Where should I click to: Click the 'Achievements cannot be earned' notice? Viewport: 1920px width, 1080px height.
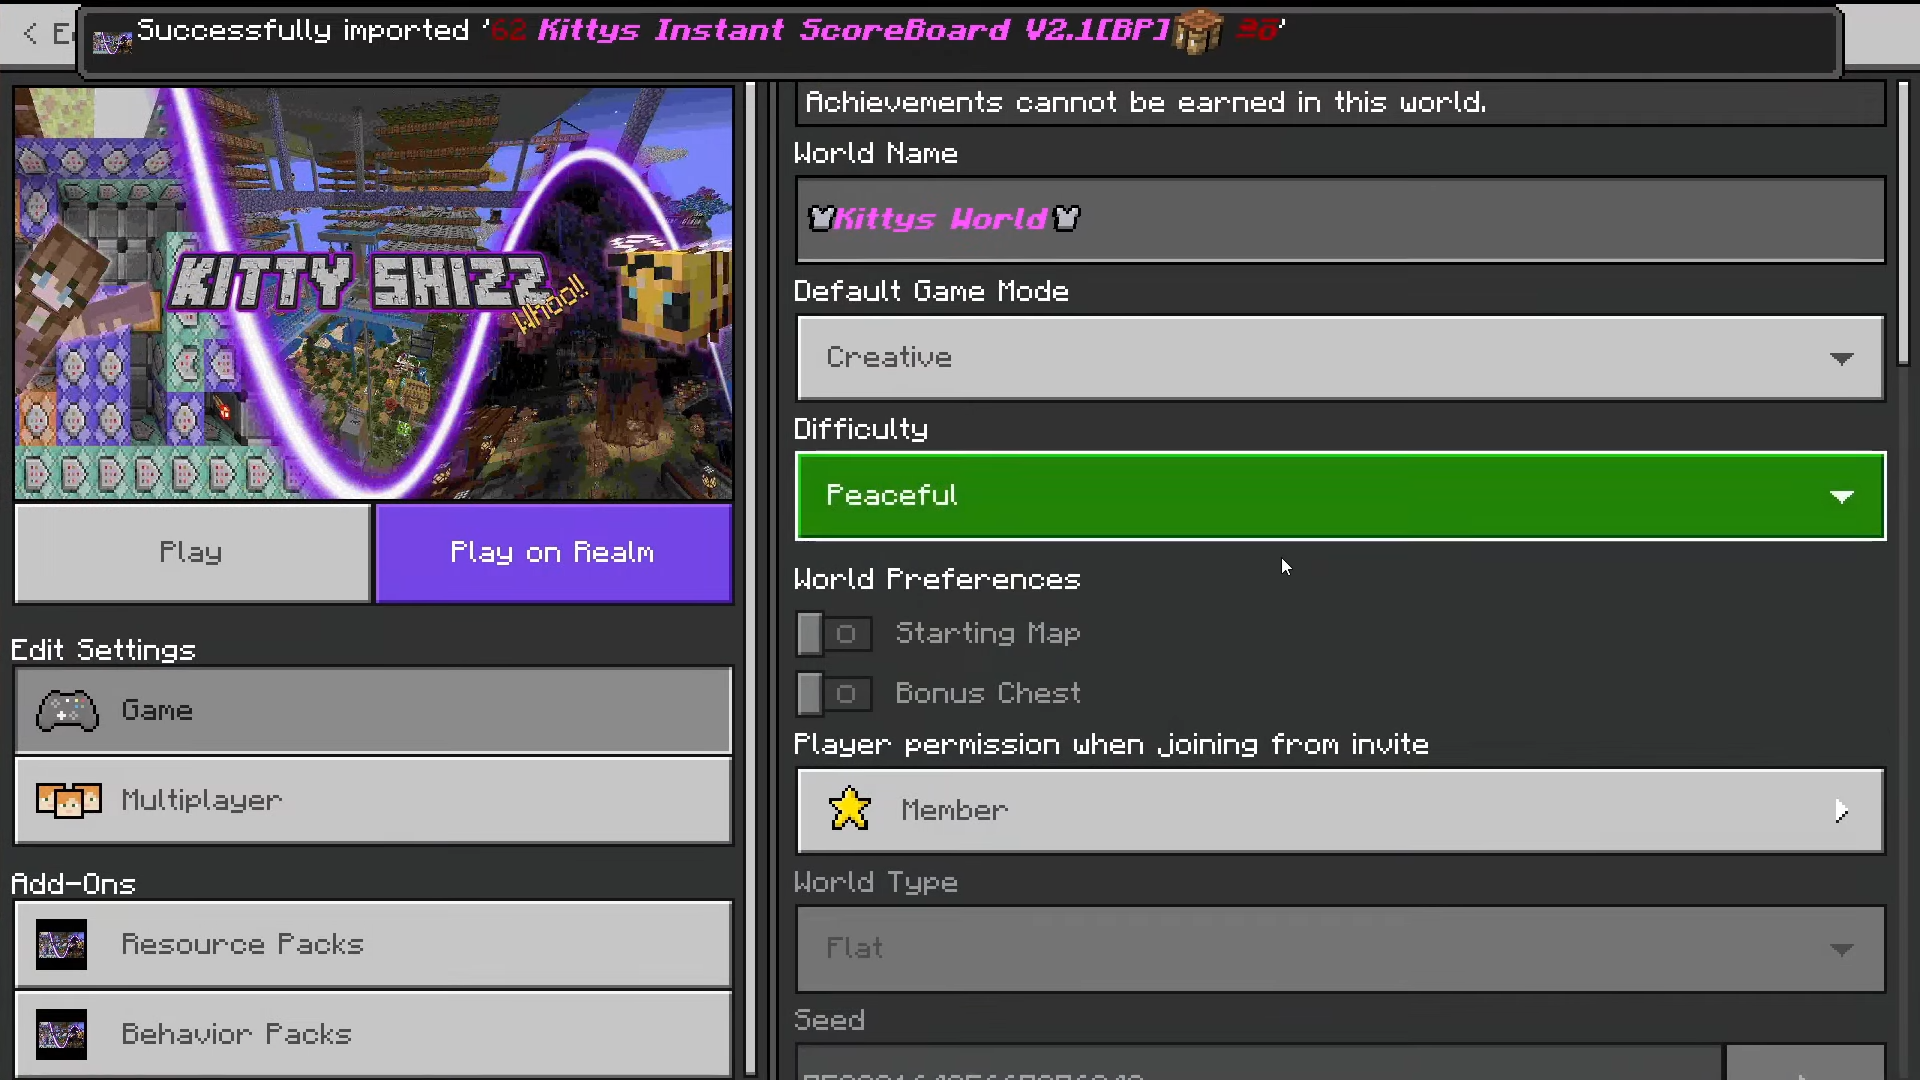1145,102
